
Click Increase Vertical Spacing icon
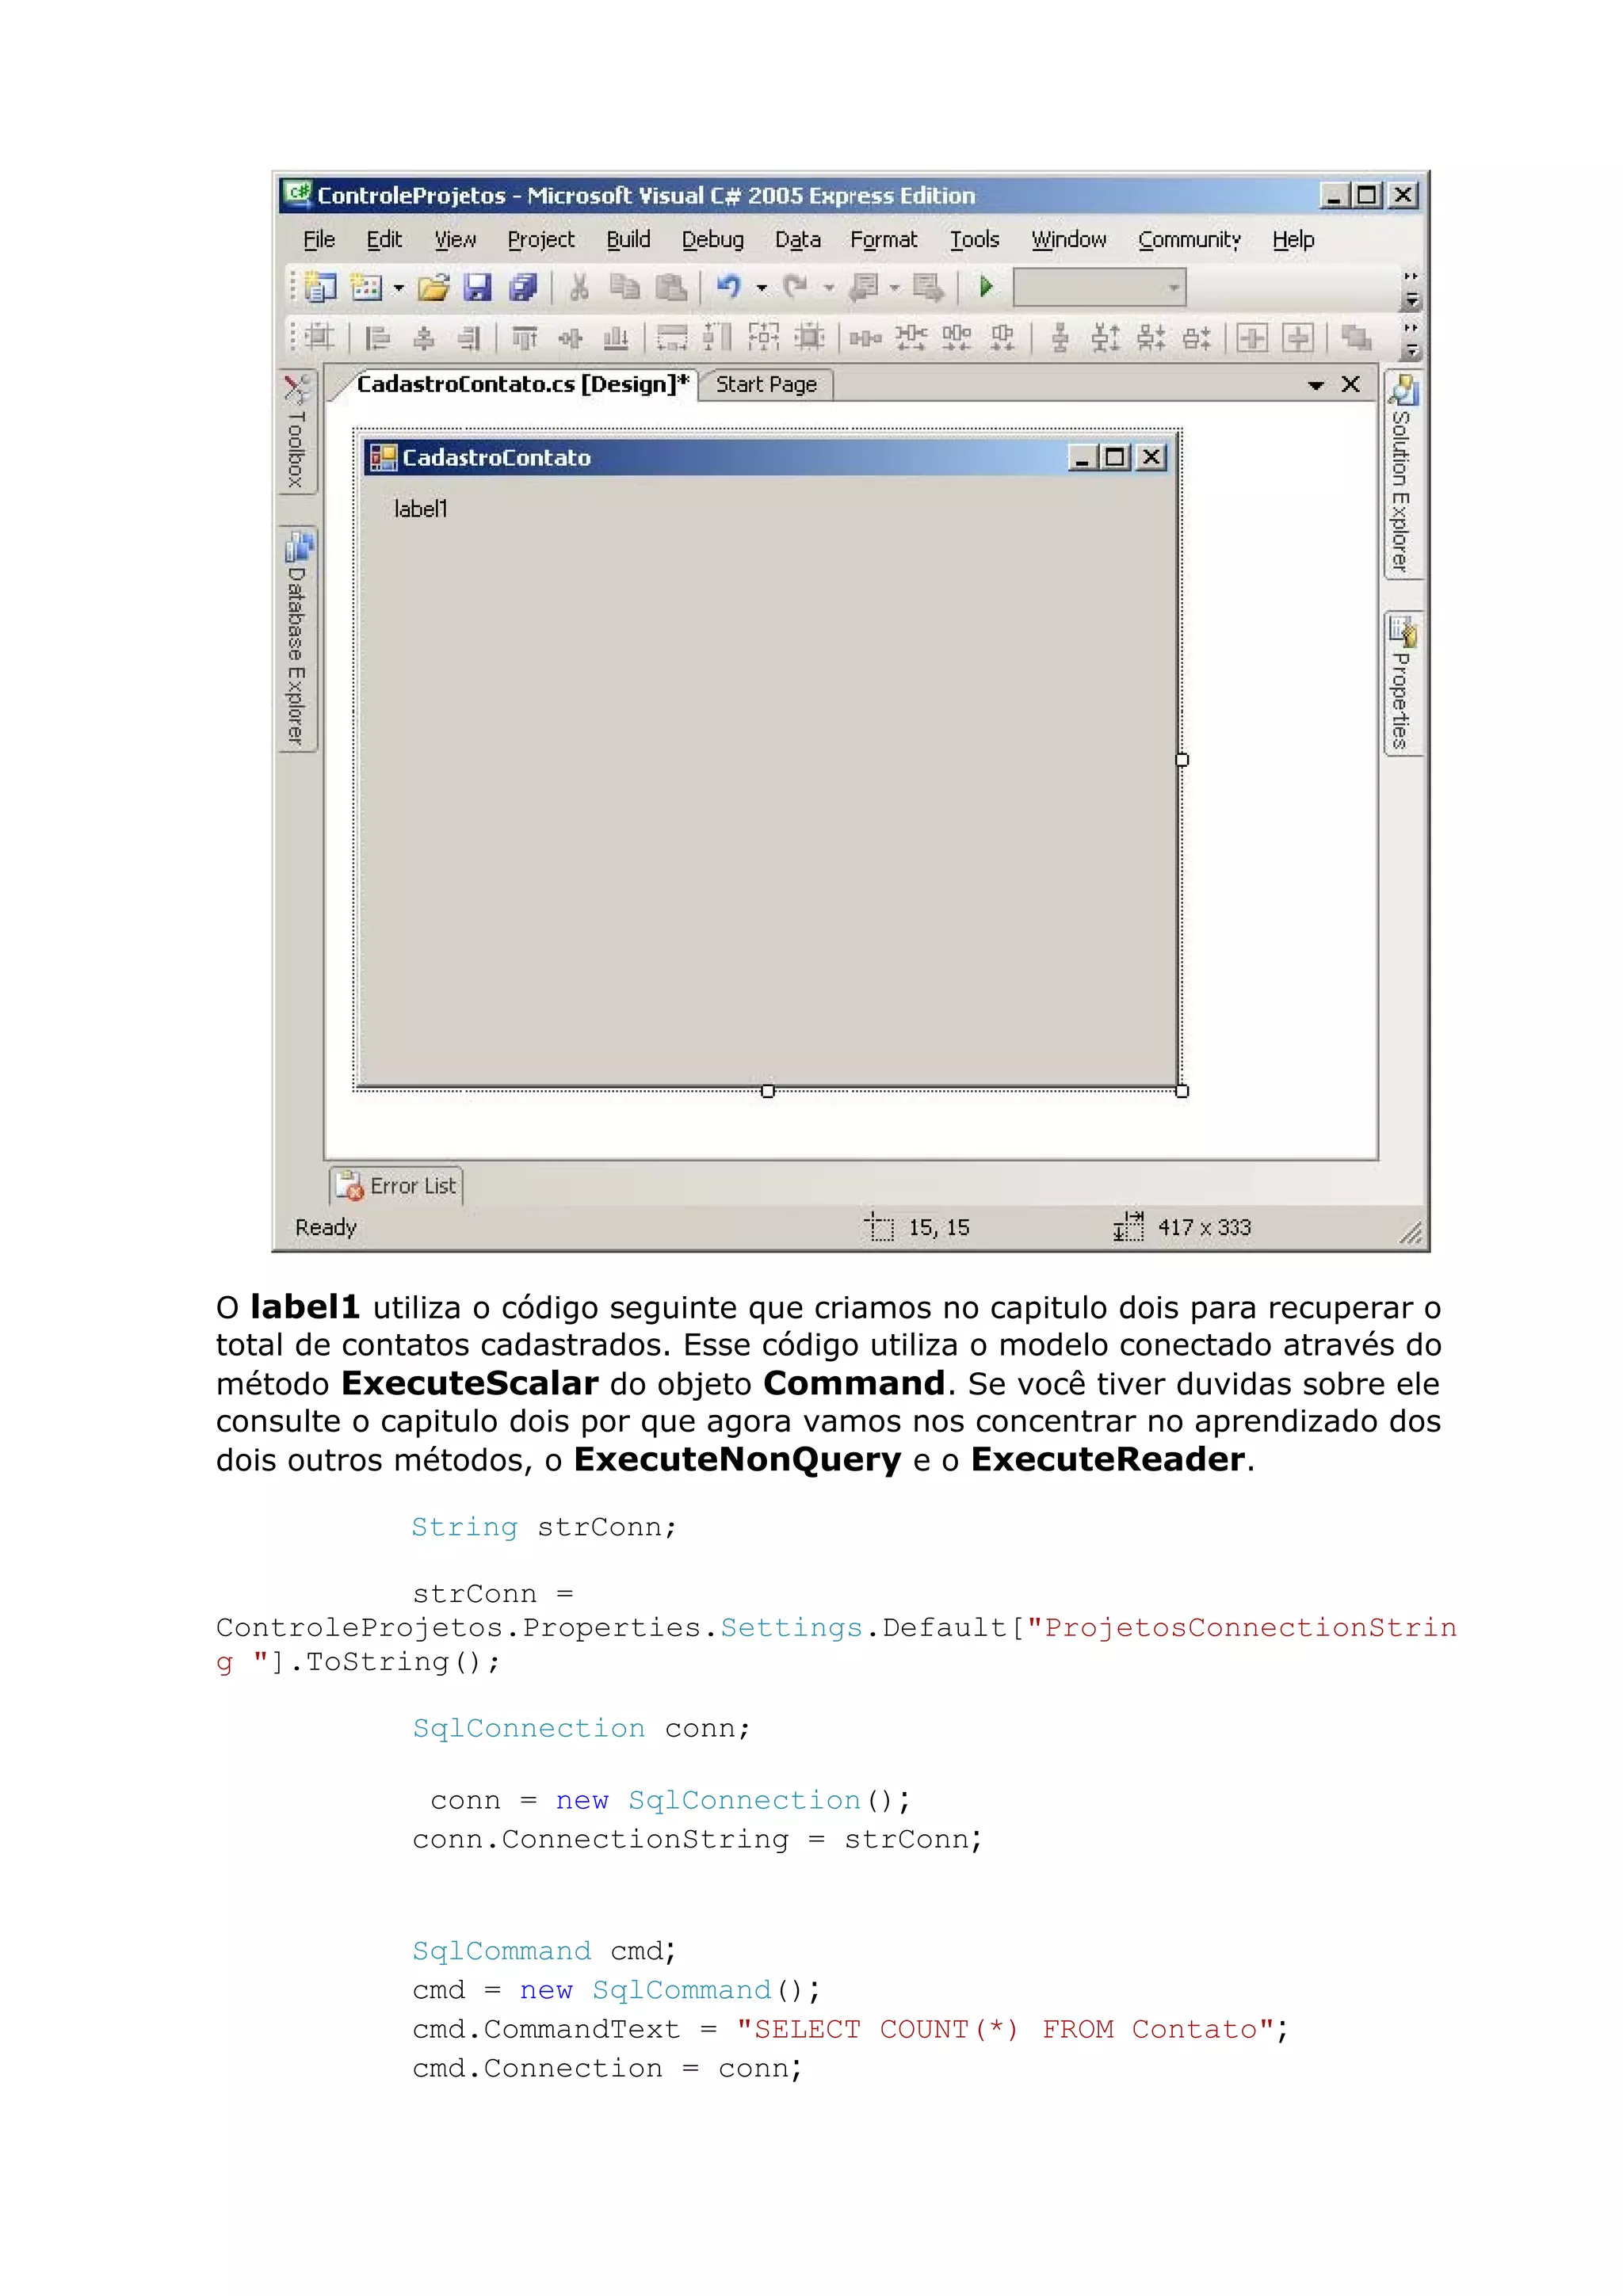point(1105,338)
